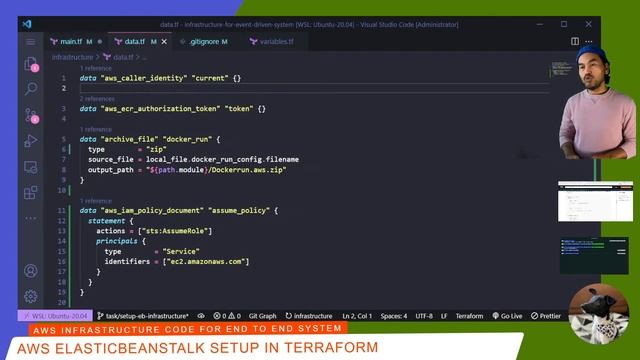
Task: Click the '1 reference' lens above archive_file
Action: (x=96, y=129)
